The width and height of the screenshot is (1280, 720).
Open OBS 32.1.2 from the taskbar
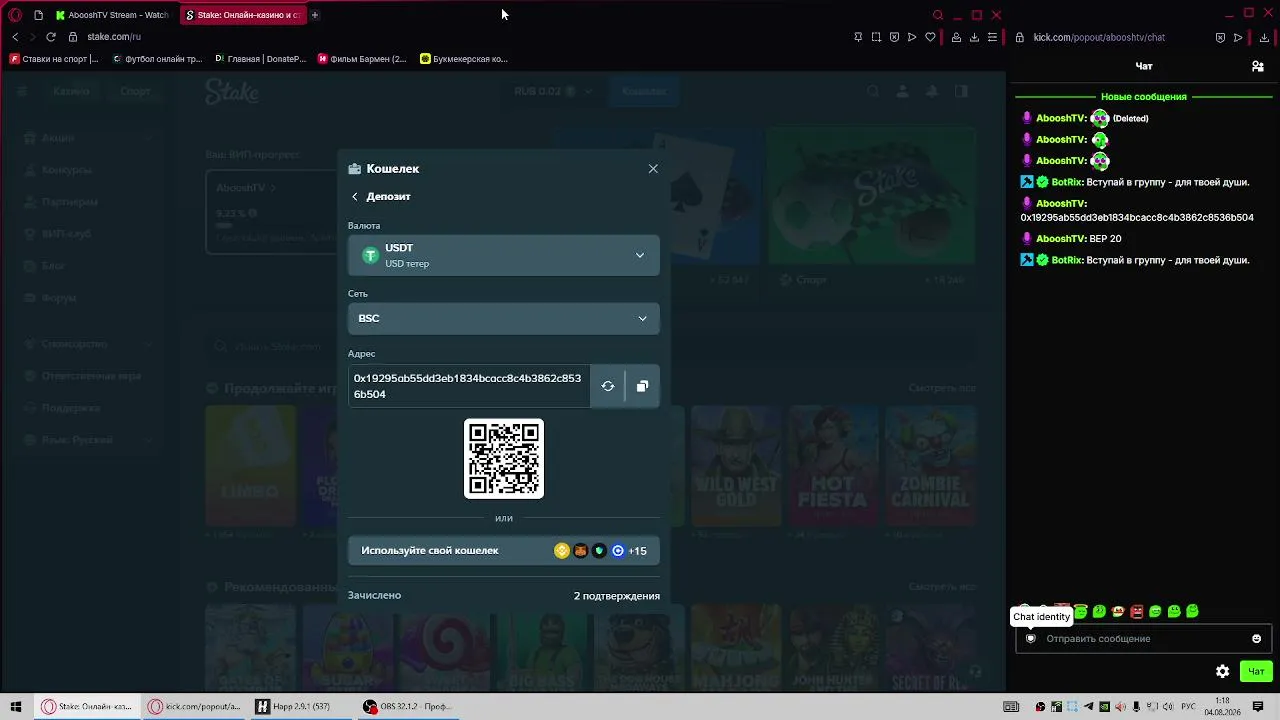(x=407, y=707)
